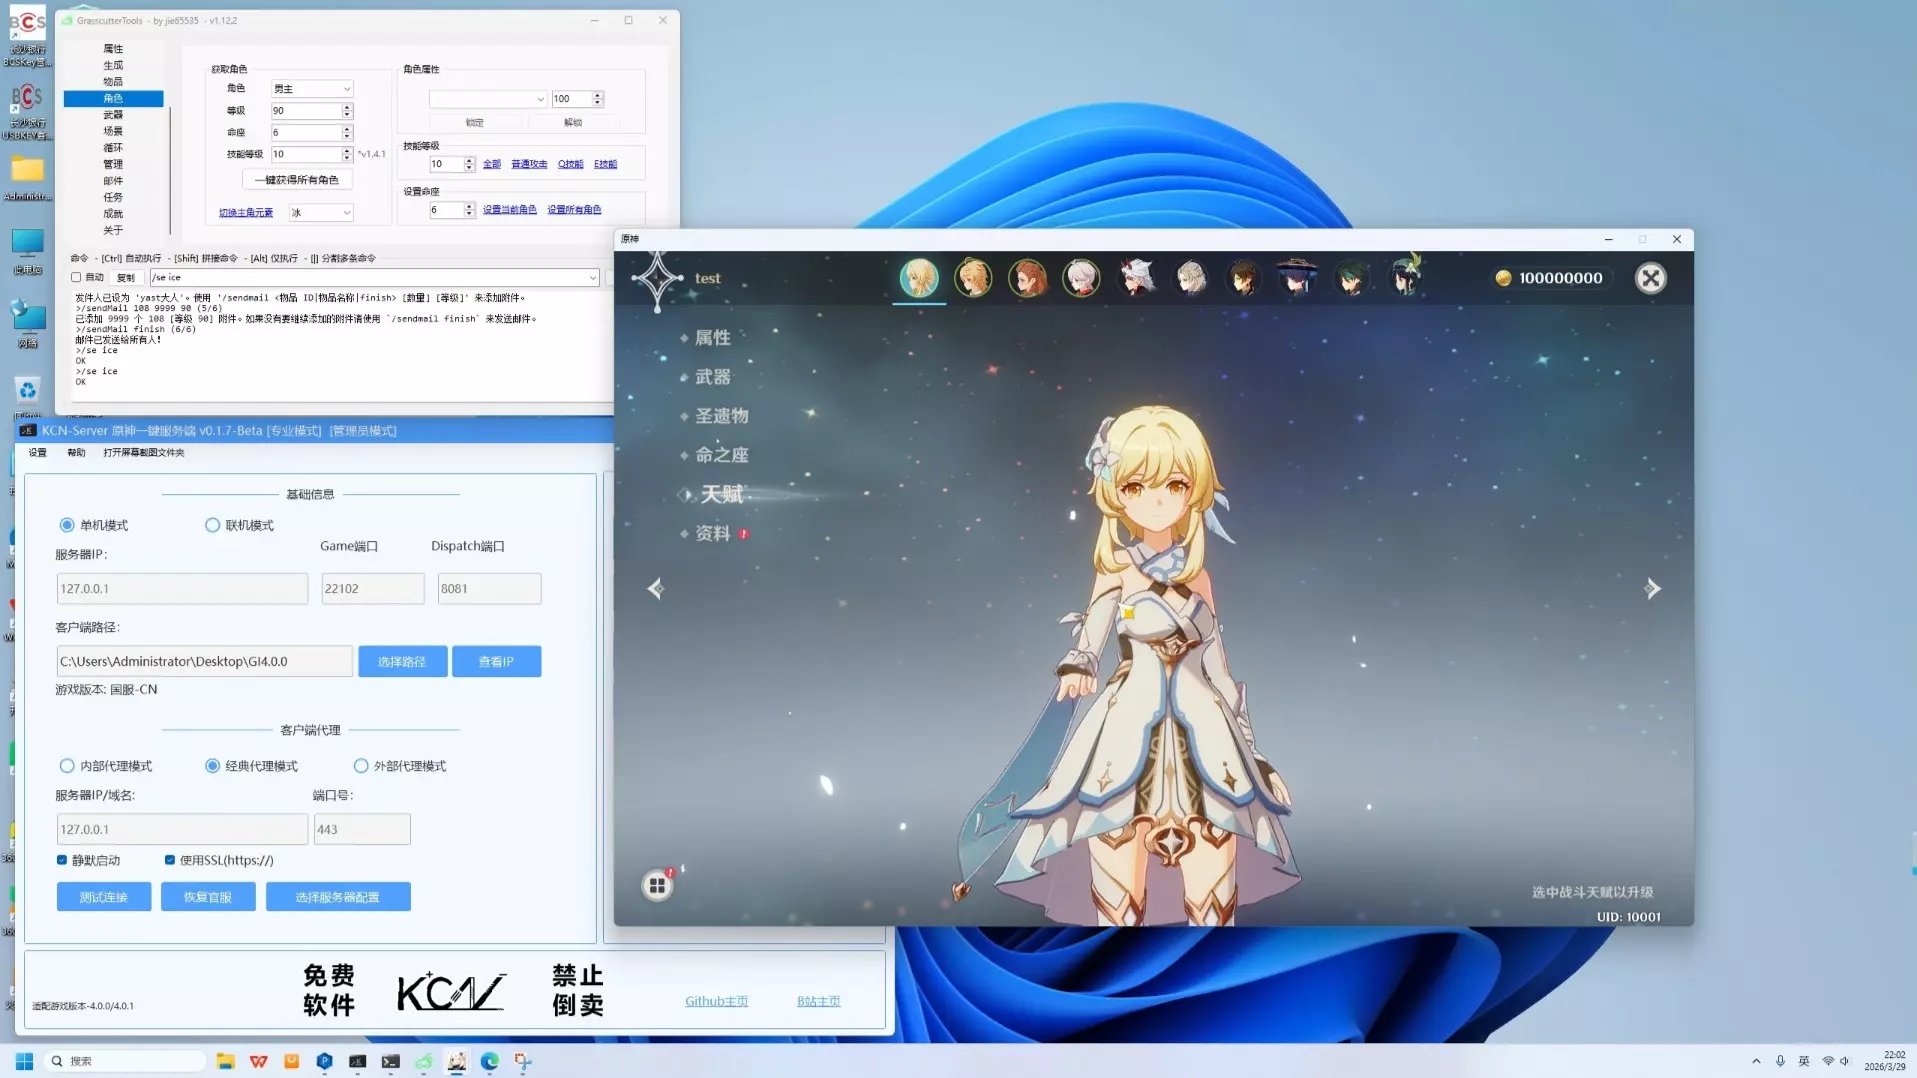Expand the command history dropdown for /se ice
This screenshot has width=1917, height=1078.
(592, 278)
